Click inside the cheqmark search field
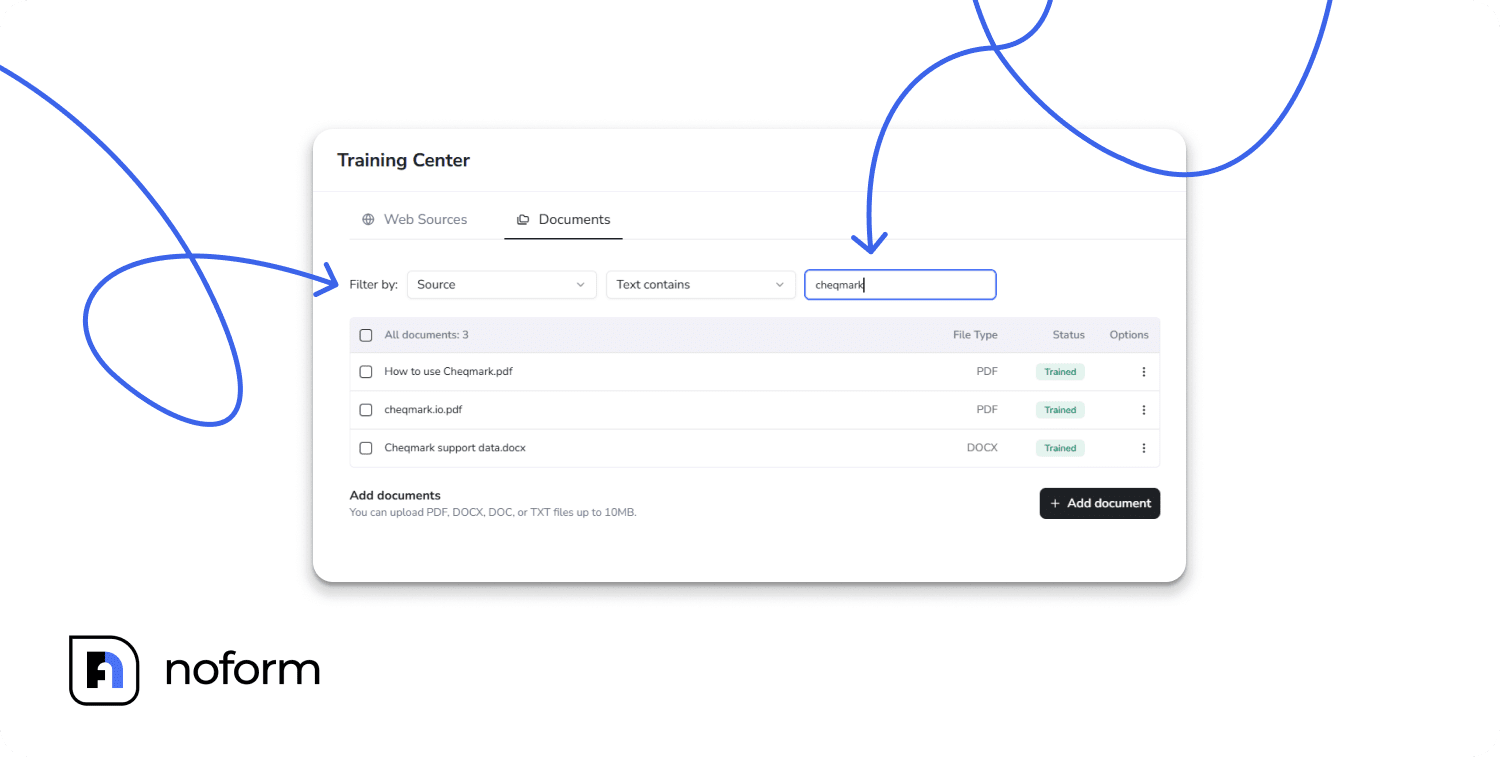 (899, 284)
